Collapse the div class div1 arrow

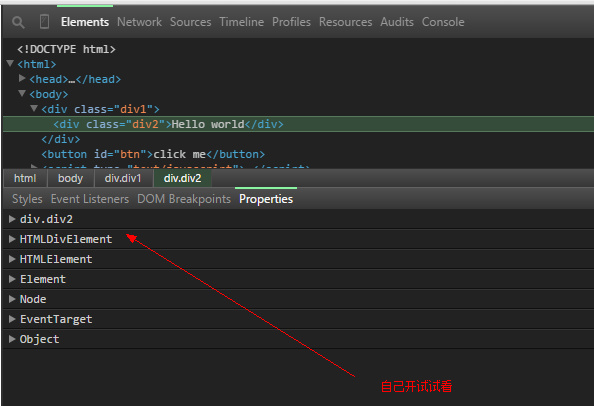(34, 108)
